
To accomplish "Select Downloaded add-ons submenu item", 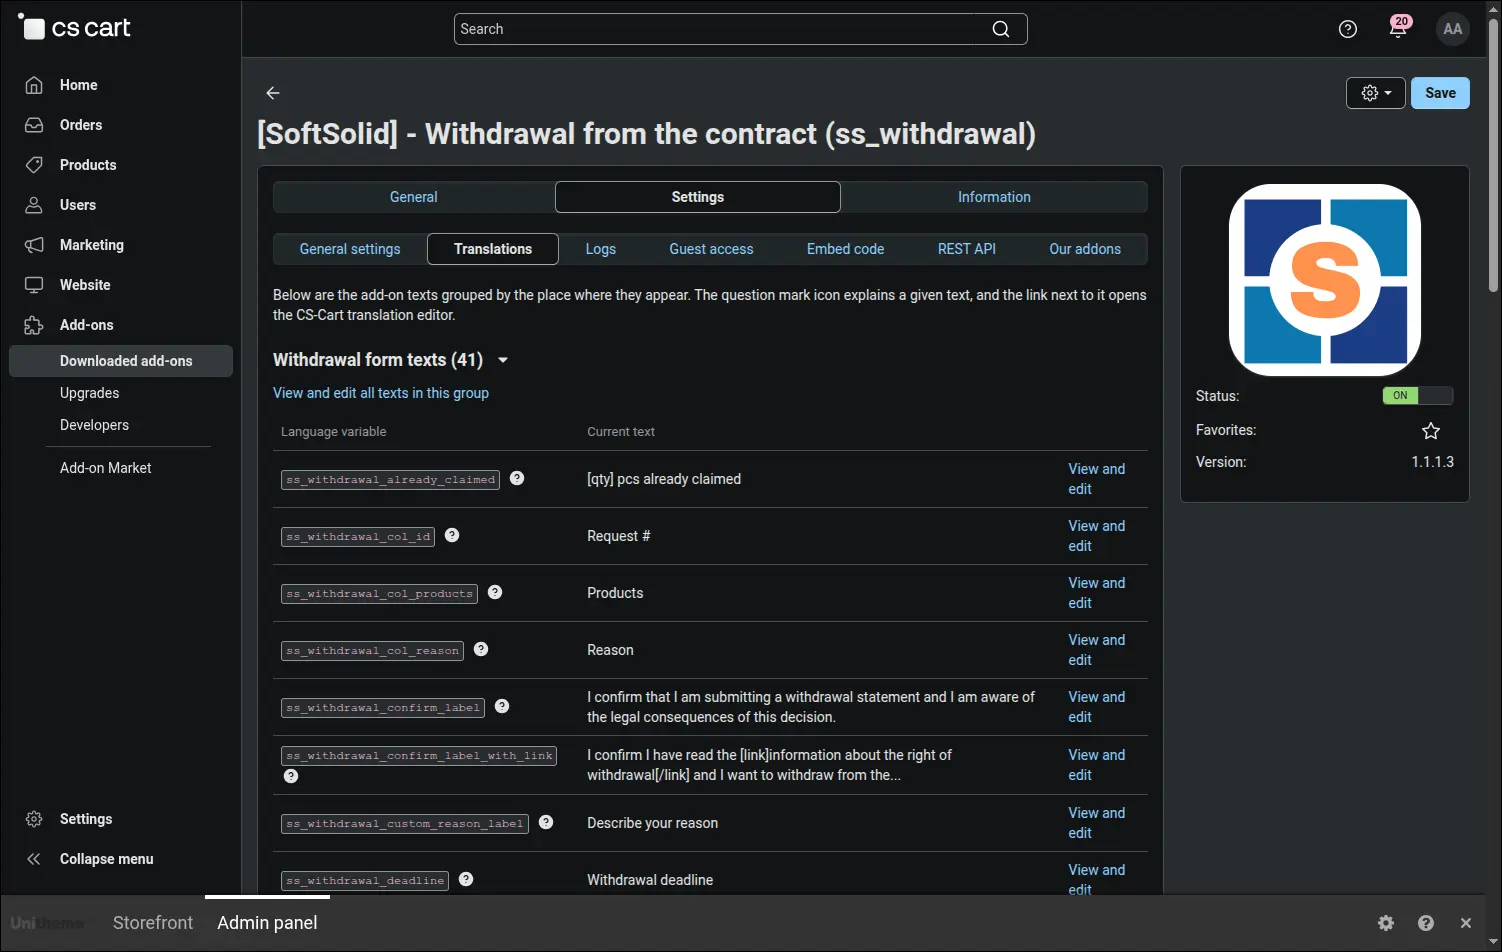I will (x=121, y=361).
